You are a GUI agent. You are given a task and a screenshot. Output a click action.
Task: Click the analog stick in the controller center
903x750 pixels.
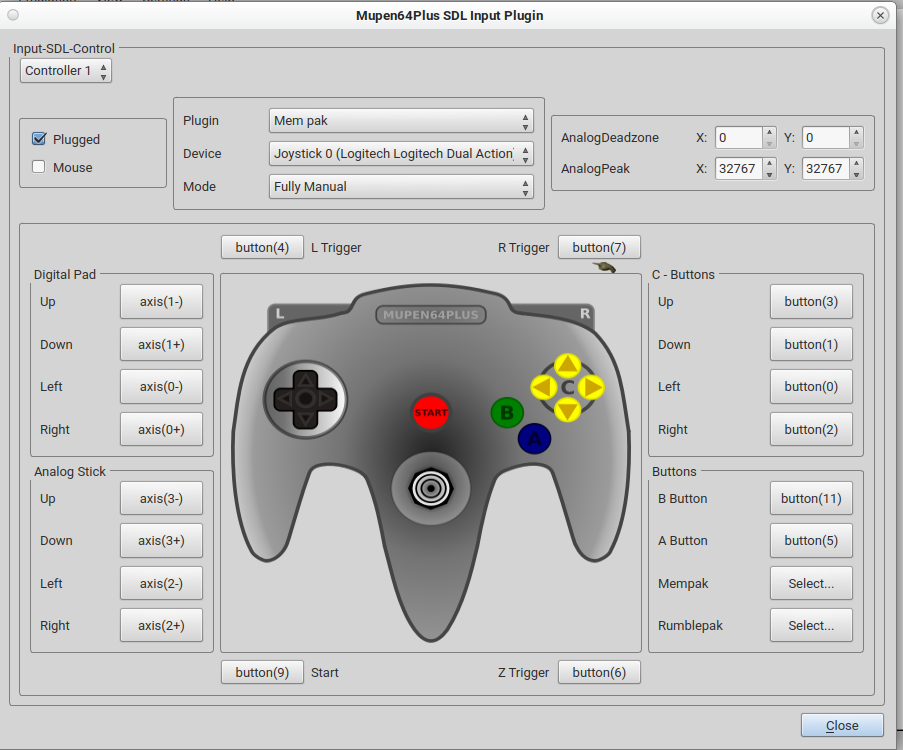click(431, 489)
